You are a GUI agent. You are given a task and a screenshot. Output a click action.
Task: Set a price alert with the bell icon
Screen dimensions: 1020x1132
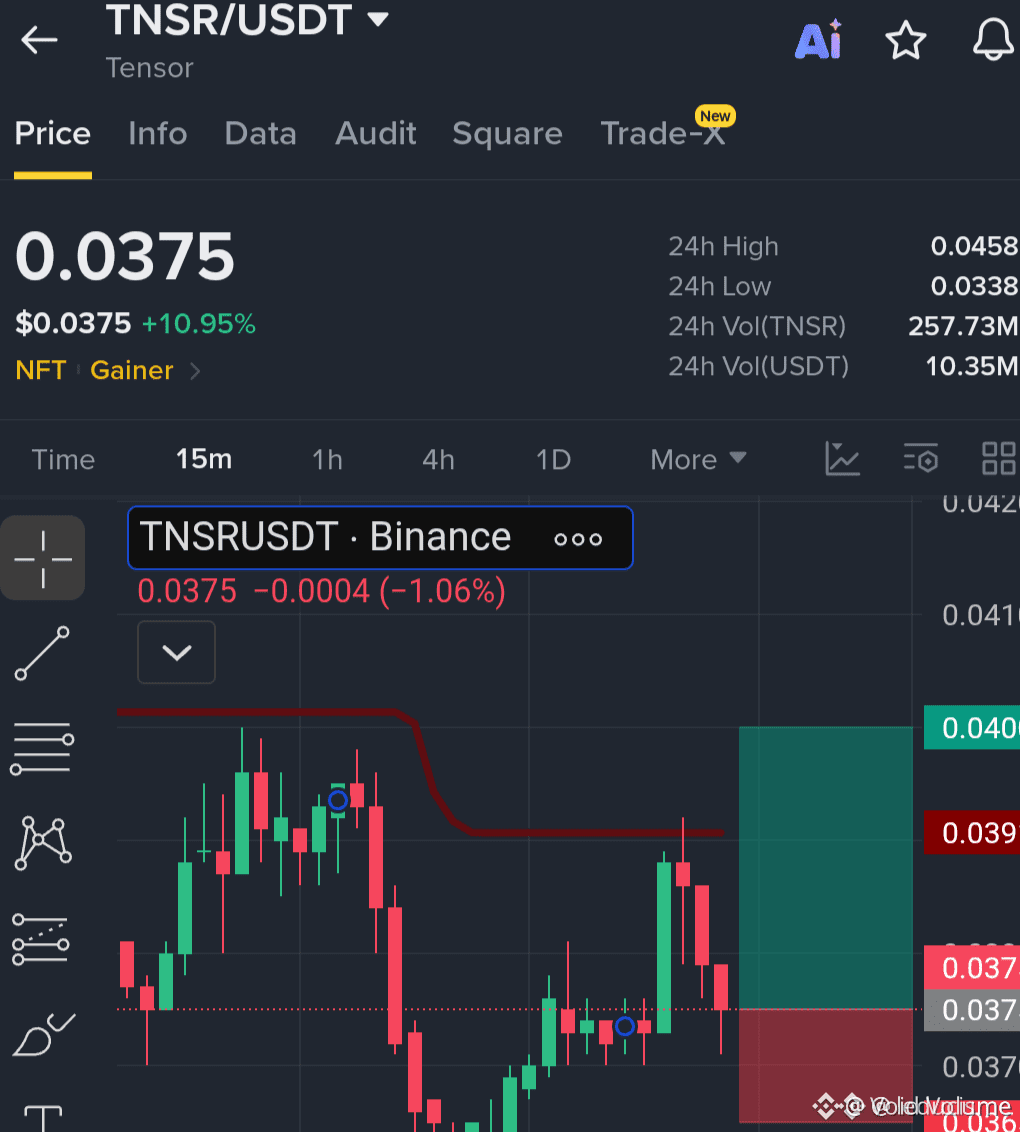(993, 40)
